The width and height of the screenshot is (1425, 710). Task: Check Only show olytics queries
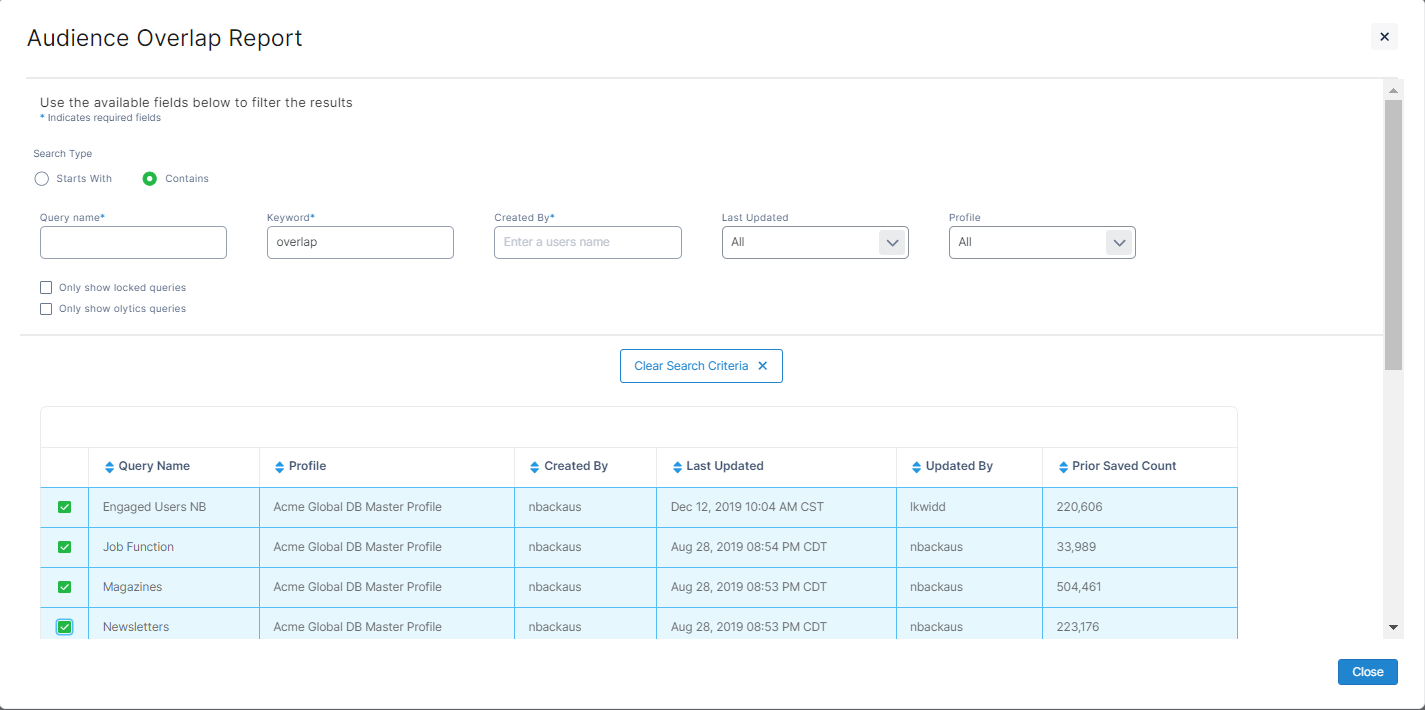46,309
